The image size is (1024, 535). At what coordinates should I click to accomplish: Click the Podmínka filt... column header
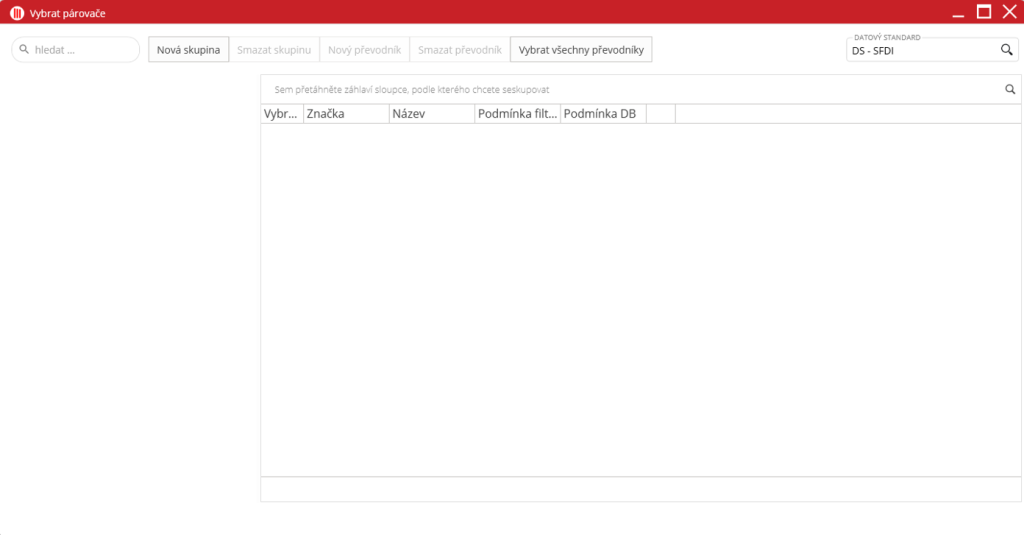click(517, 114)
